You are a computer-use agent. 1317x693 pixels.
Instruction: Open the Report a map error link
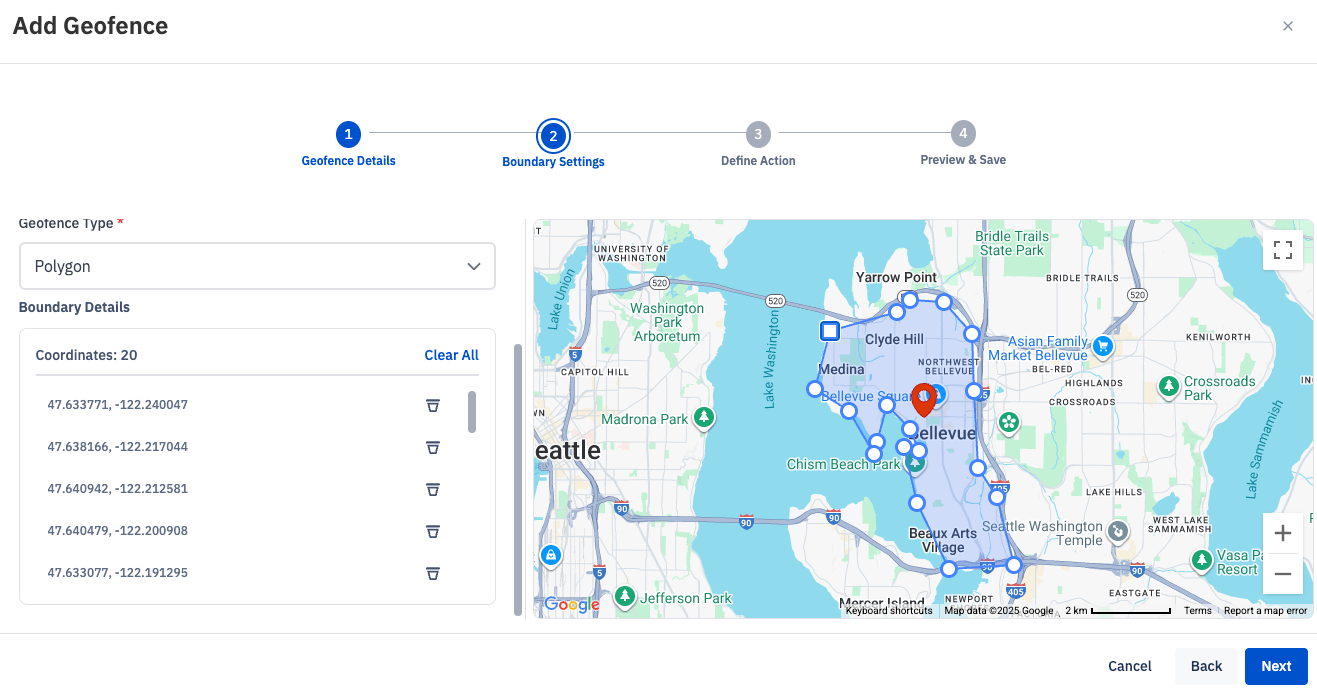[x=1265, y=610]
